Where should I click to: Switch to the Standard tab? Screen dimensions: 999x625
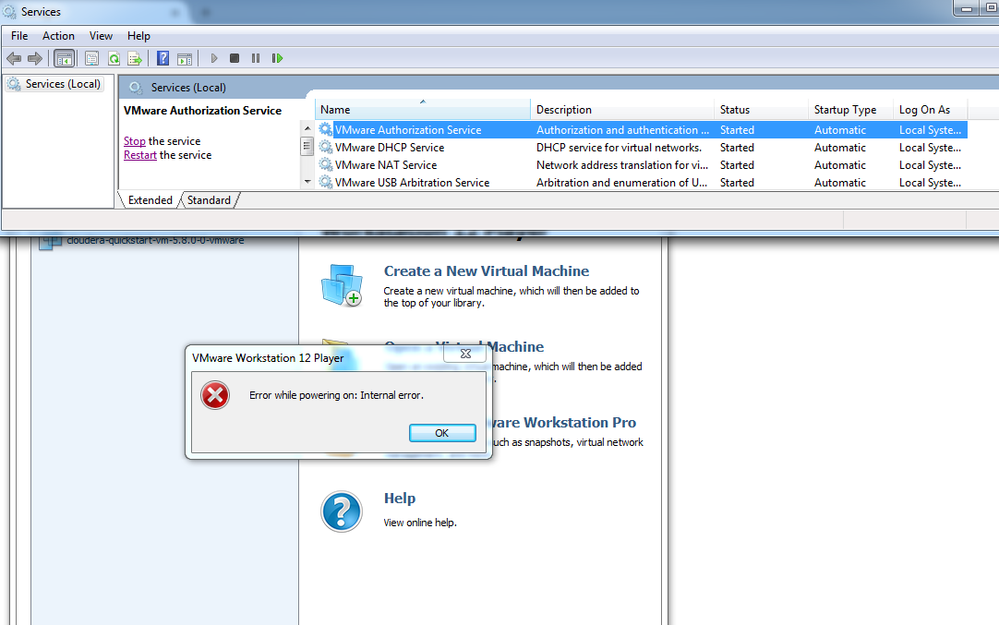[209, 200]
